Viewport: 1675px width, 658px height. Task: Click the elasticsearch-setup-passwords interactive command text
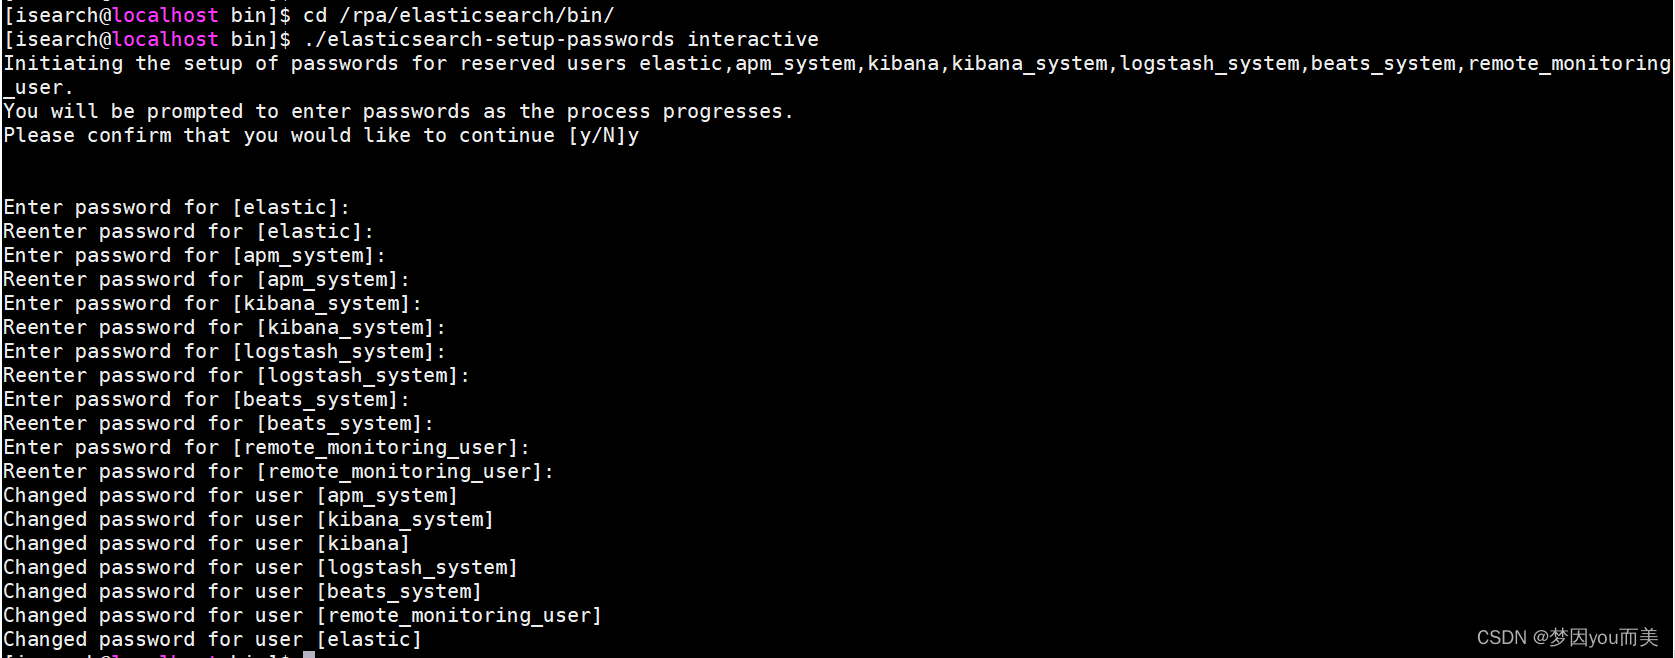coord(561,39)
